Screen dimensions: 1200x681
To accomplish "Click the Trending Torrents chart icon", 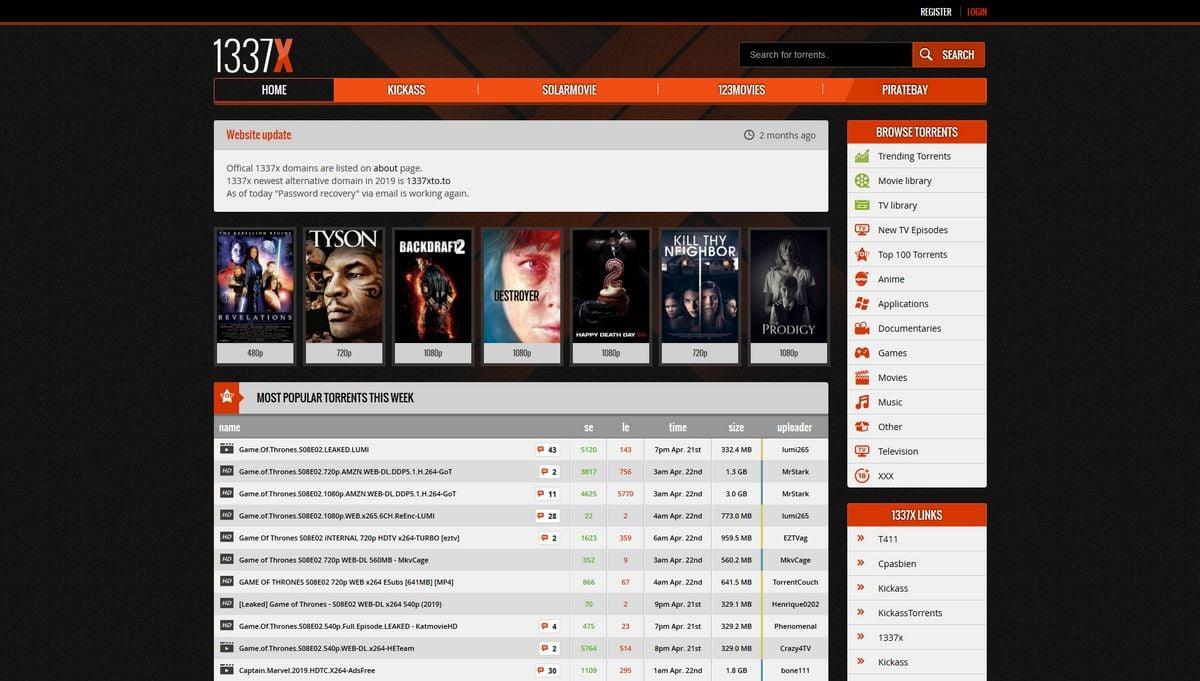I will tap(861, 156).
